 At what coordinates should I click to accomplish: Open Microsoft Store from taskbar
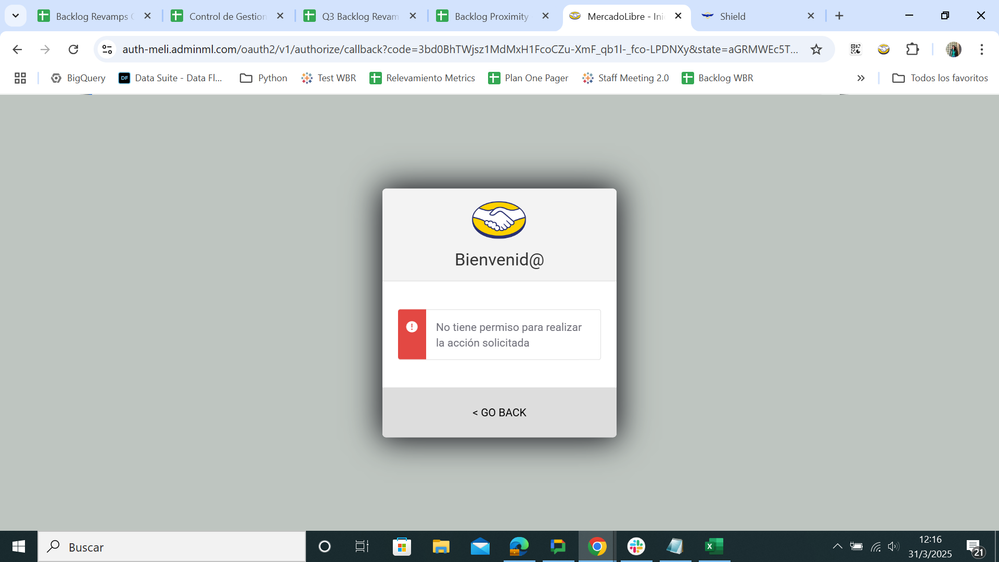401,547
